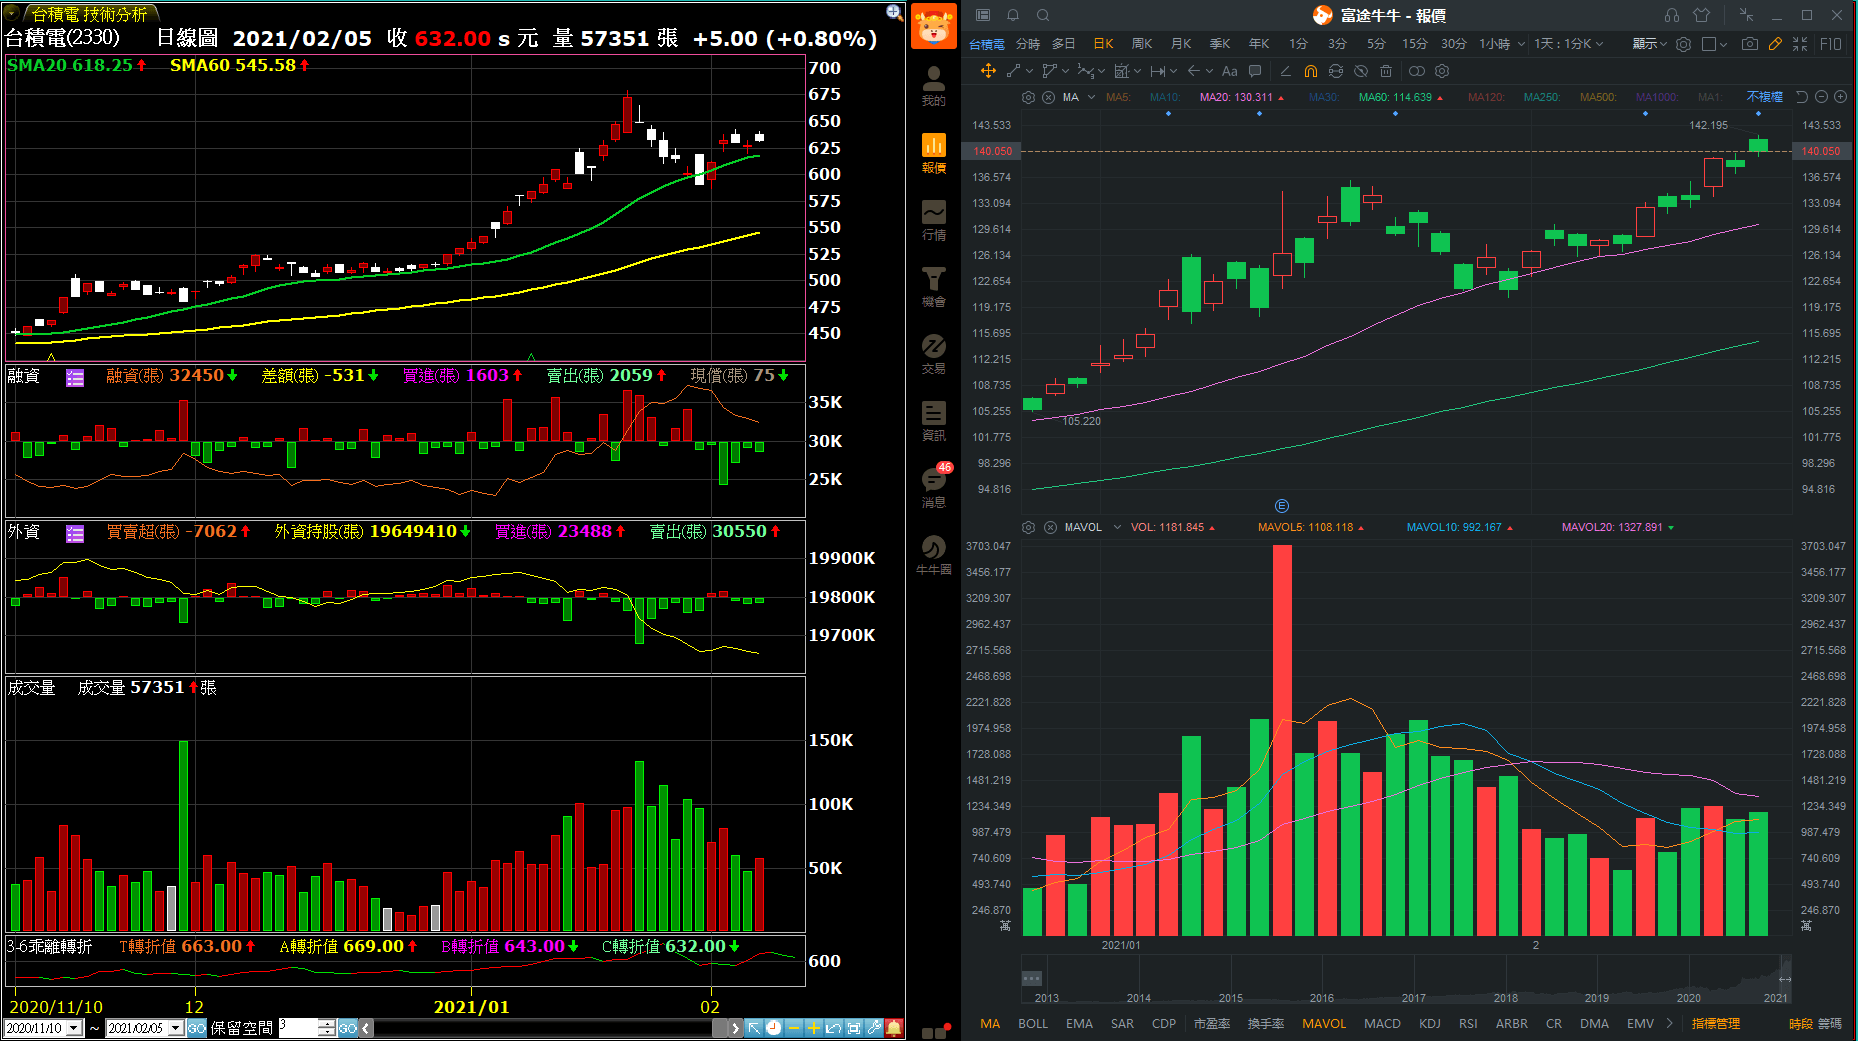Expand the trend line tool options arrow

pos(1028,71)
